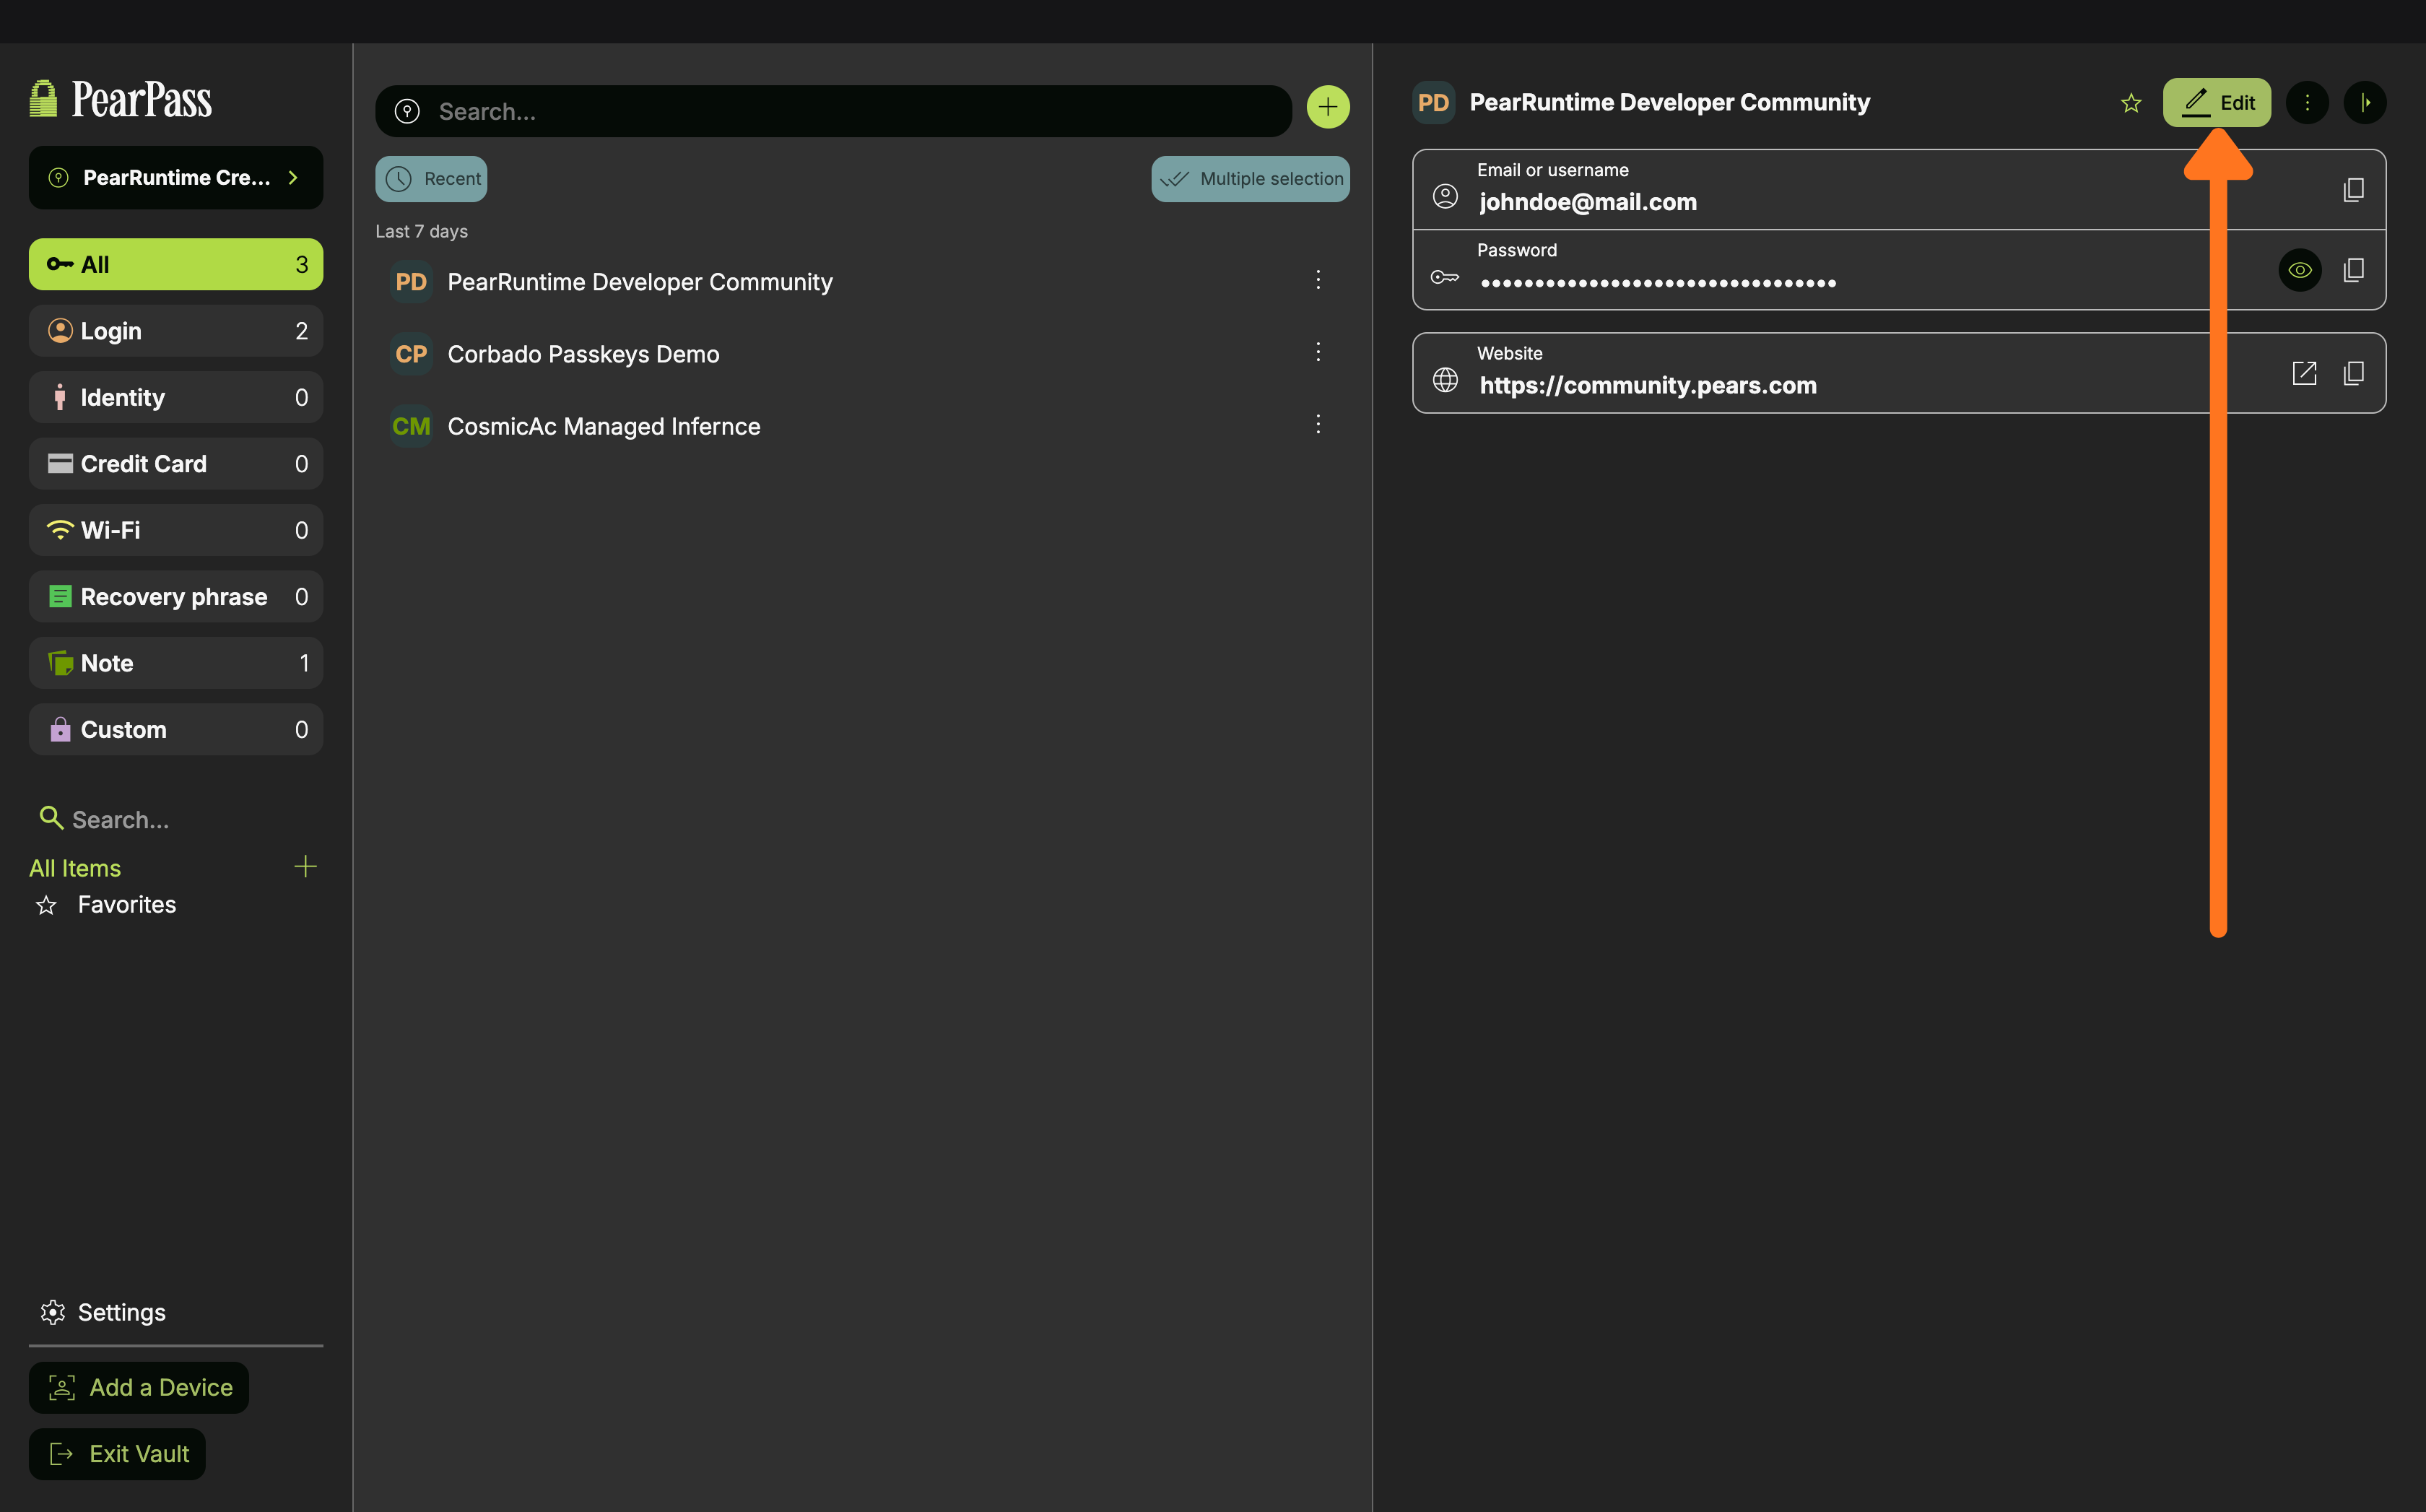Focus the main Search field
This screenshot has height=1512, width=2426.
pos(850,111)
